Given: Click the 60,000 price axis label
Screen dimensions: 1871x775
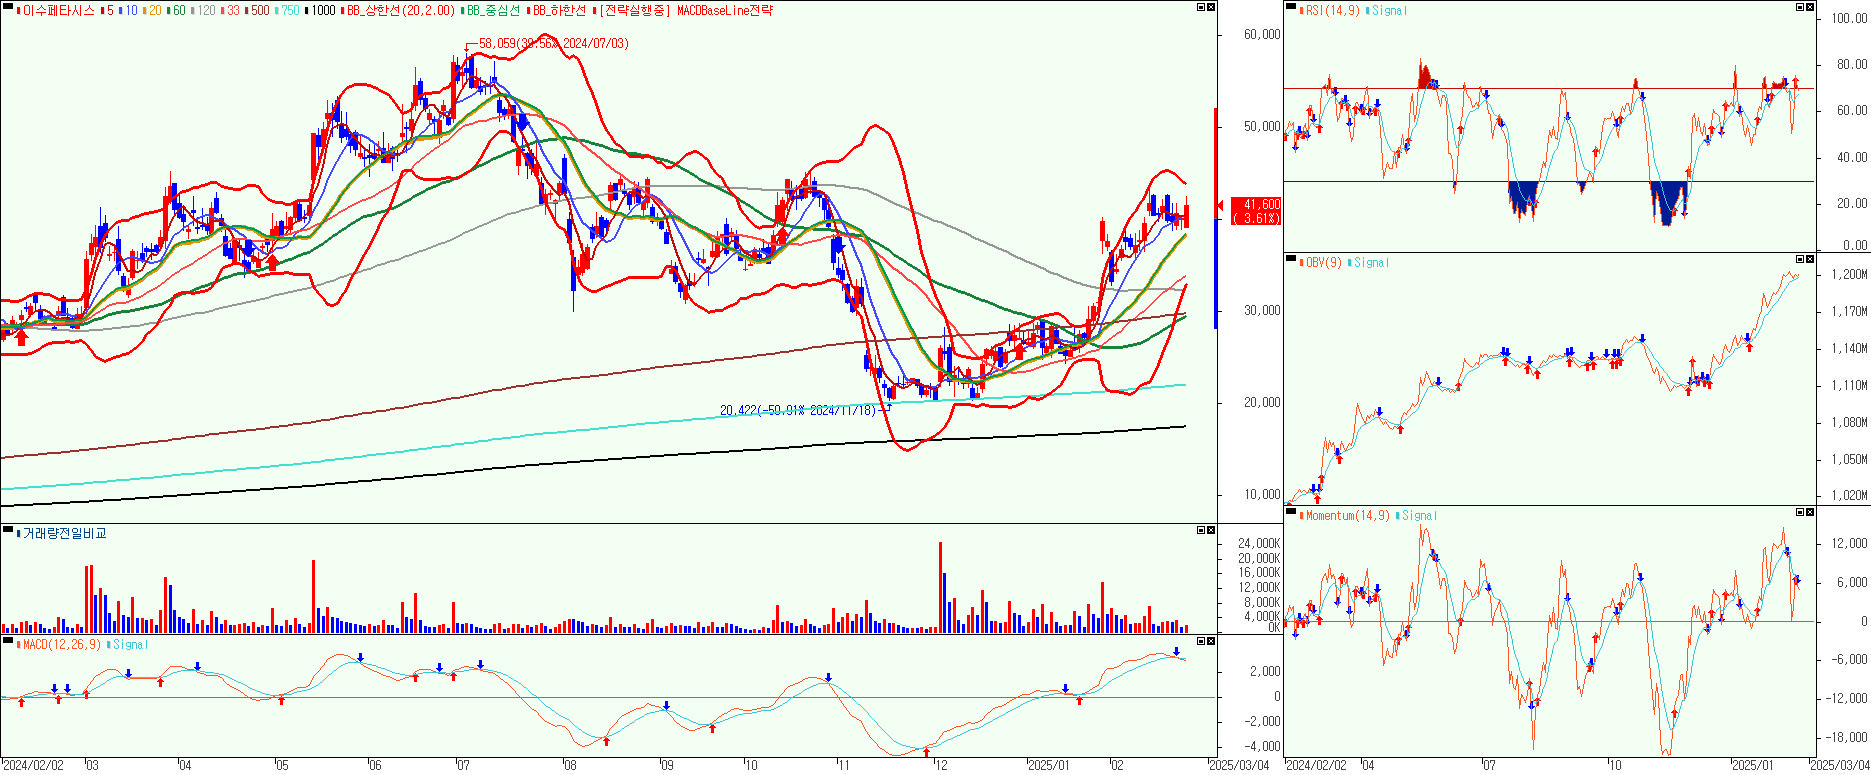Looking at the screenshot, I should click(1262, 34).
